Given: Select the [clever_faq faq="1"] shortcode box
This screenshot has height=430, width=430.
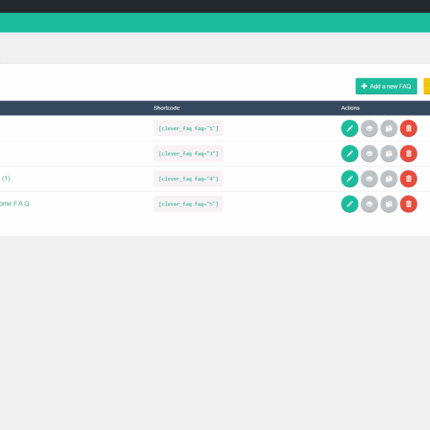Looking at the screenshot, I should pyautogui.click(x=188, y=128).
